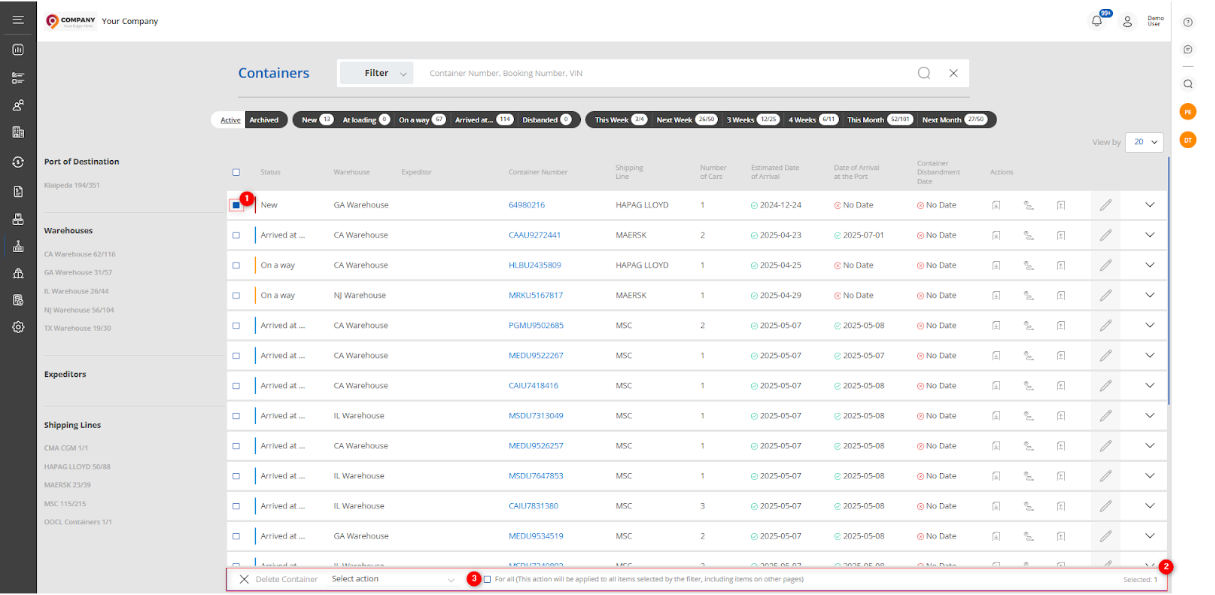Toggle the select-all checkbox in table header

tap(236, 172)
